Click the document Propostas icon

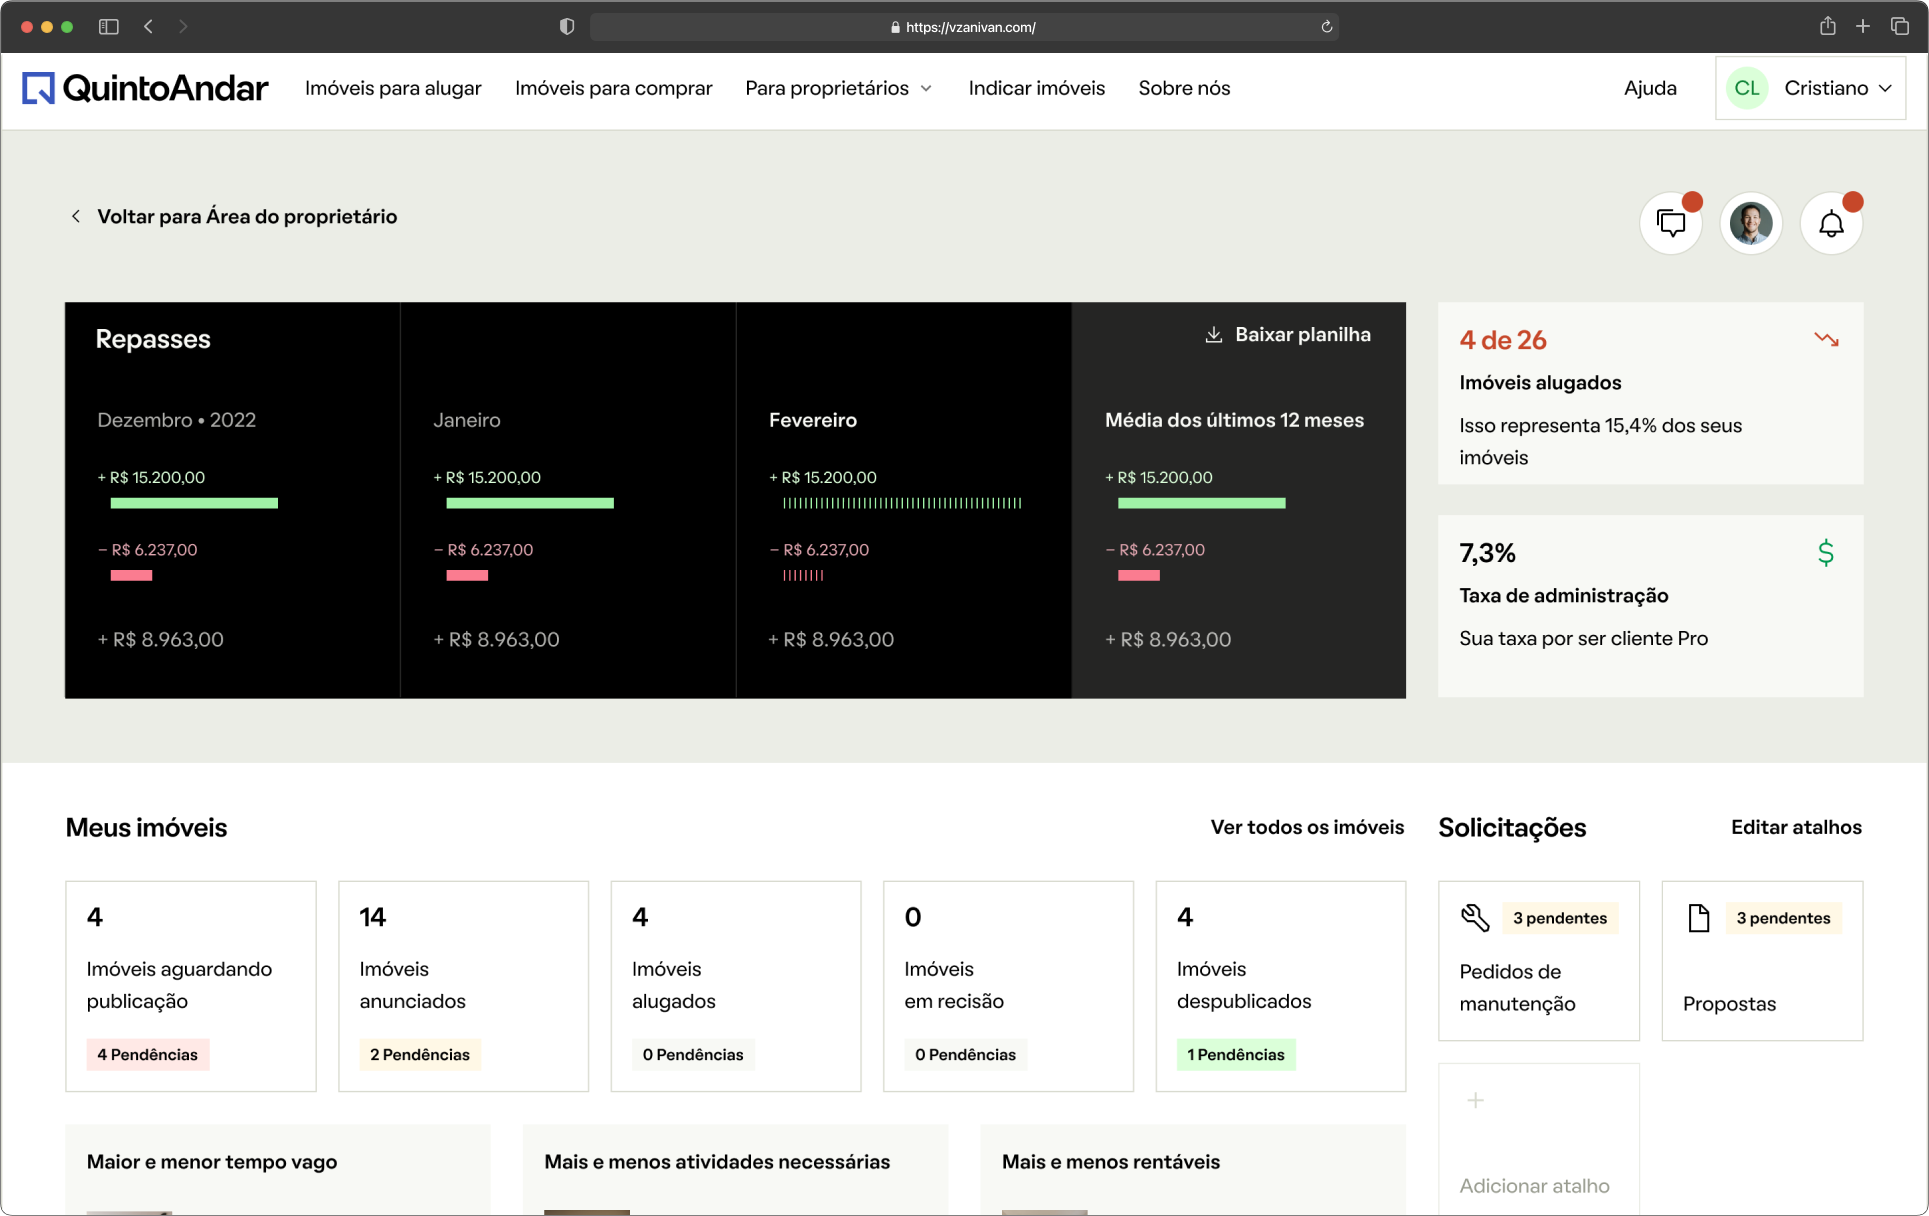click(x=1698, y=917)
